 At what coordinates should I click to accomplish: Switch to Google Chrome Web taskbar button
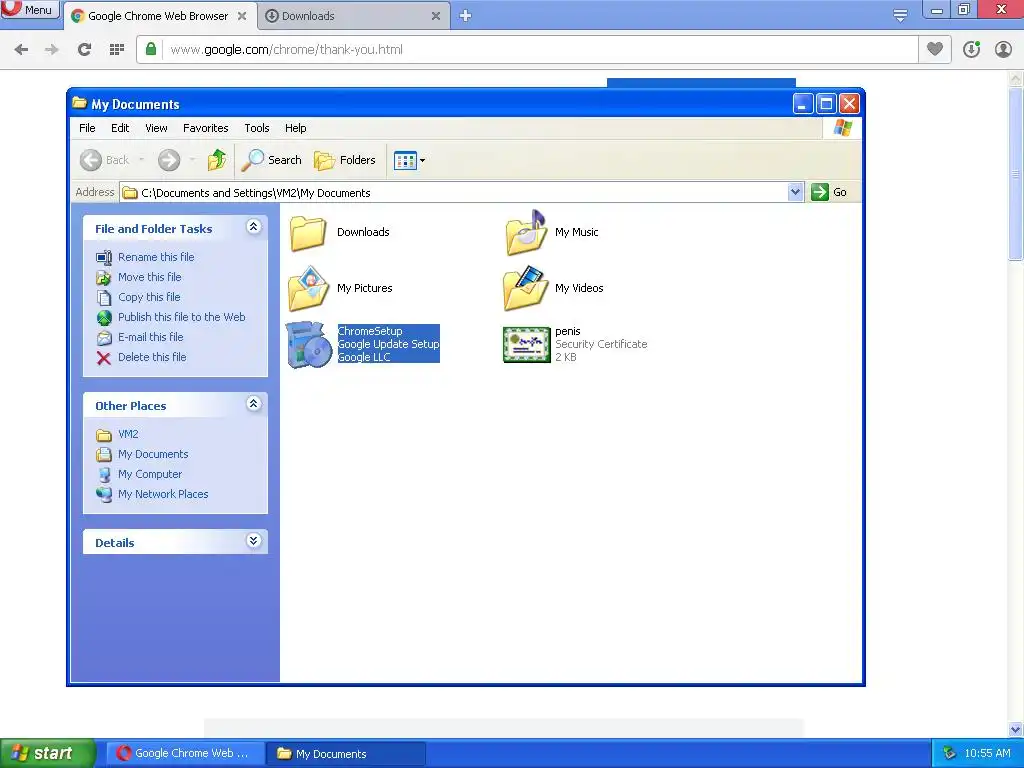tap(185, 753)
